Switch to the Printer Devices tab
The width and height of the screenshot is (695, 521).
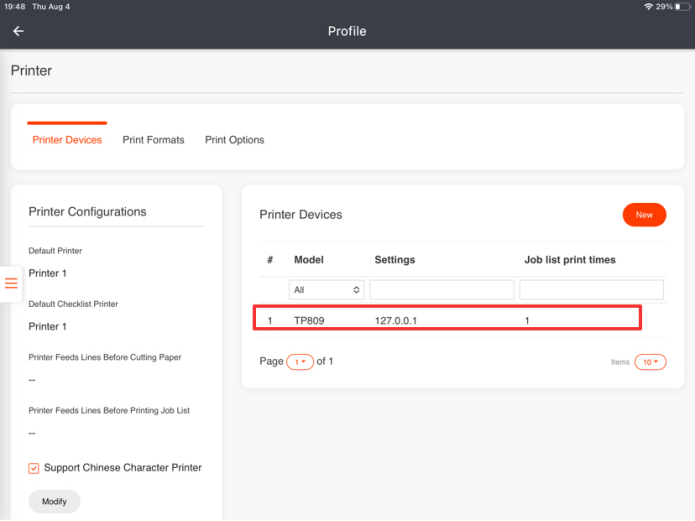tap(67, 140)
